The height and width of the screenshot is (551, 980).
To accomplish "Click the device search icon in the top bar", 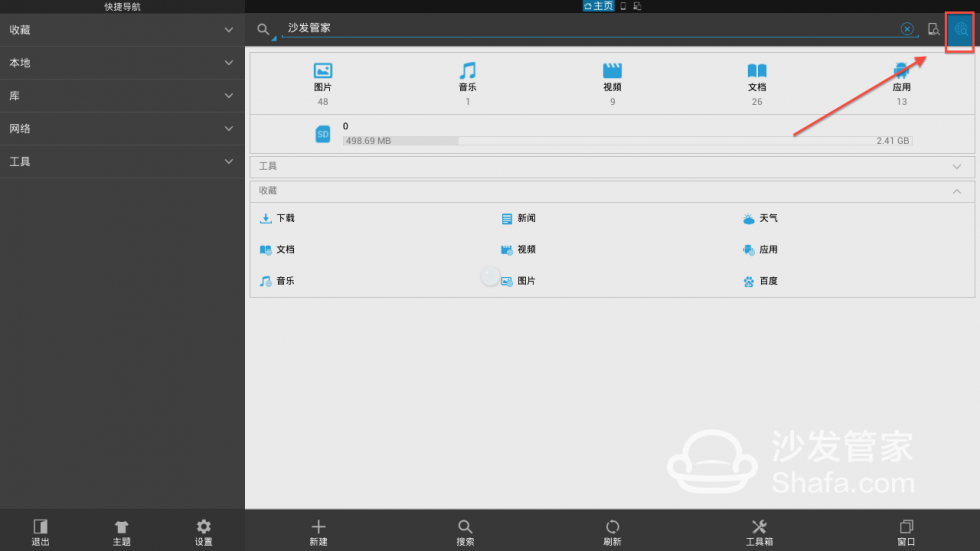I will (933, 29).
